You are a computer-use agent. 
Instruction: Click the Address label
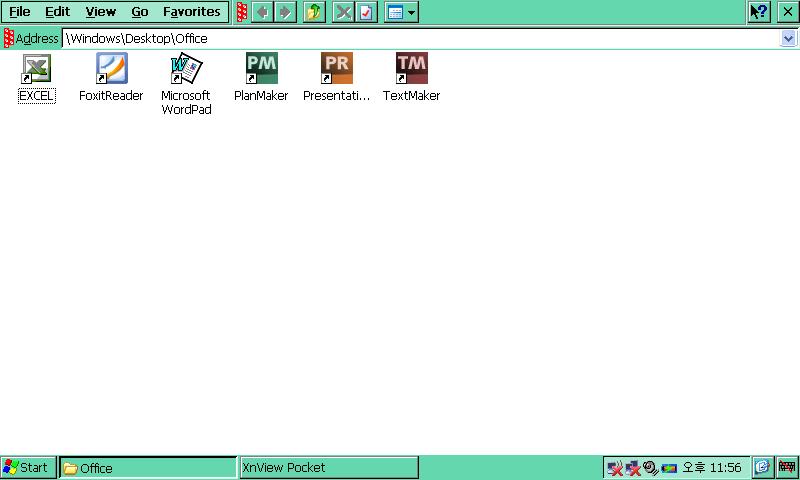[x=37, y=38]
